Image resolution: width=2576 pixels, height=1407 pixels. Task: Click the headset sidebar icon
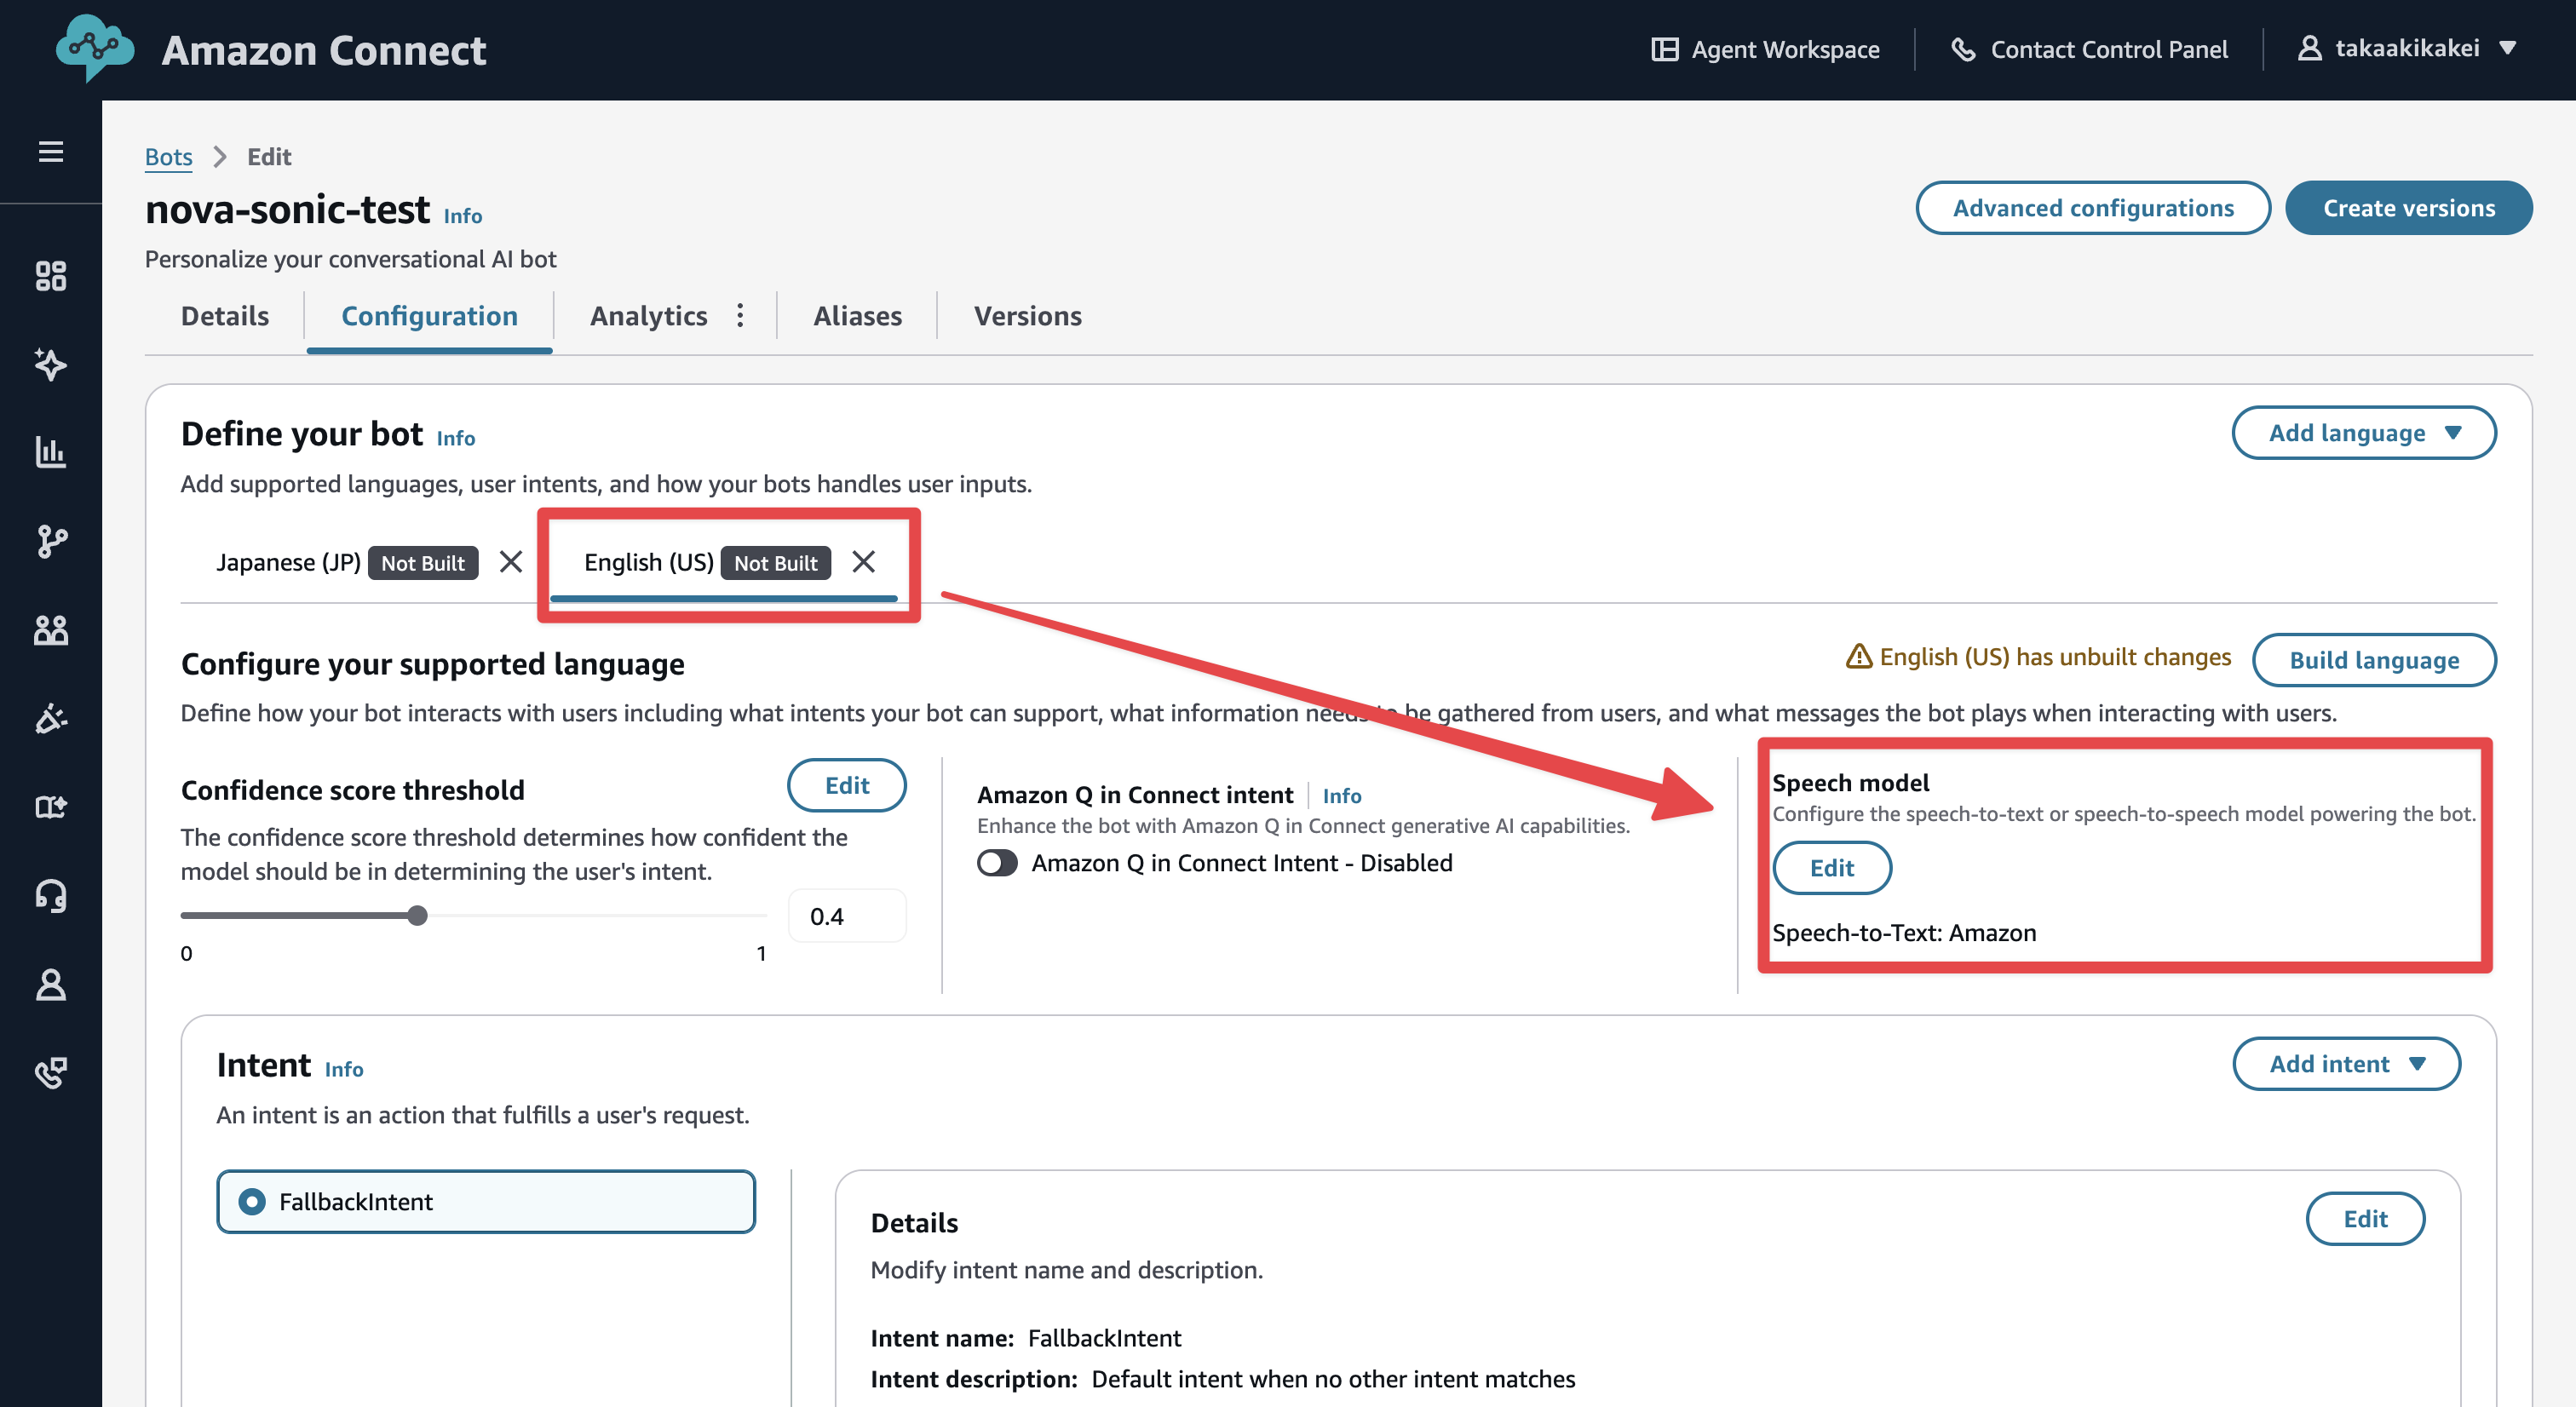pos(51,895)
